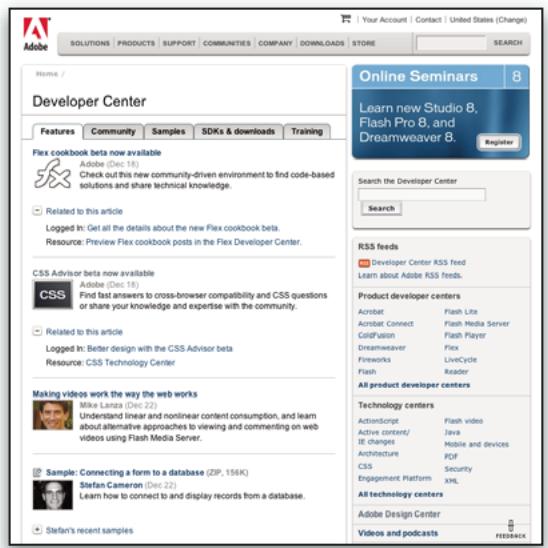Open the ActionScript technology center
Image resolution: width=548 pixels, height=548 pixels.
pos(378,421)
